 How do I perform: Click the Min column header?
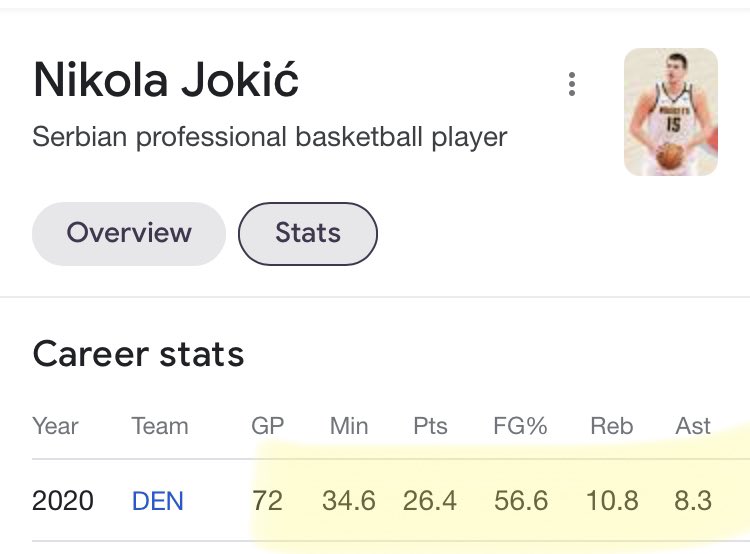[x=349, y=426]
